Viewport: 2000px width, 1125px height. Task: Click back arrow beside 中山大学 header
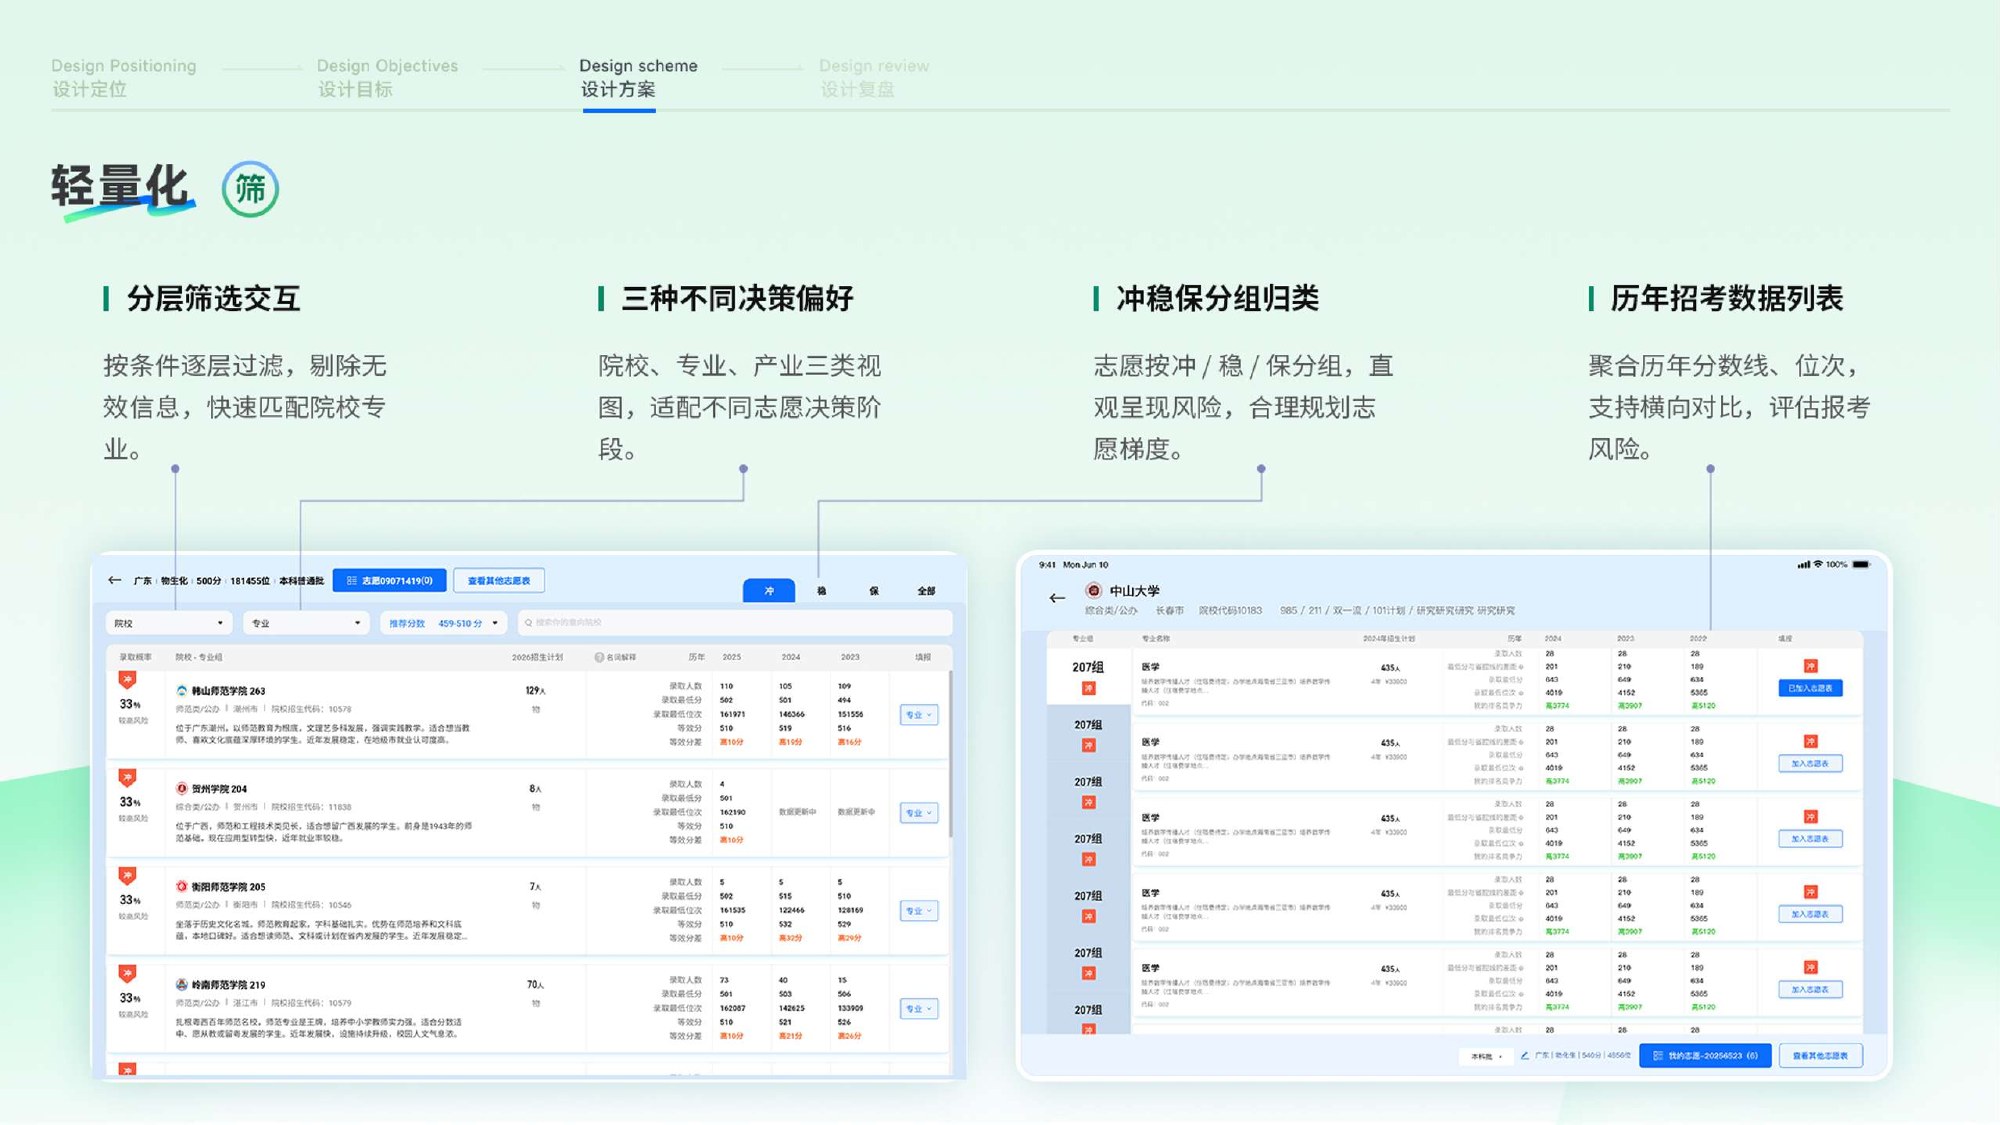click(x=1057, y=598)
